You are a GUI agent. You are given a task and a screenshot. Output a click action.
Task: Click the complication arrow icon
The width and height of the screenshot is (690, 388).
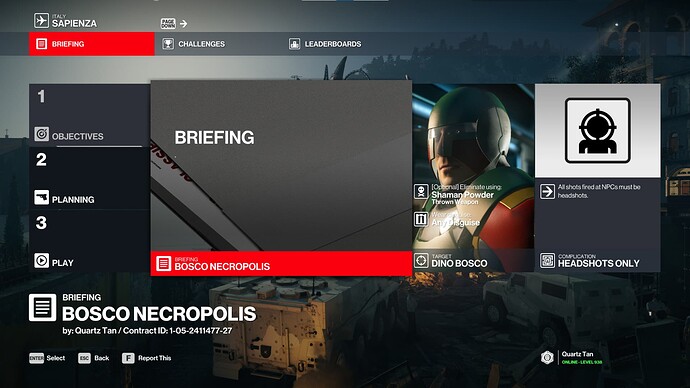pyautogui.click(x=547, y=191)
